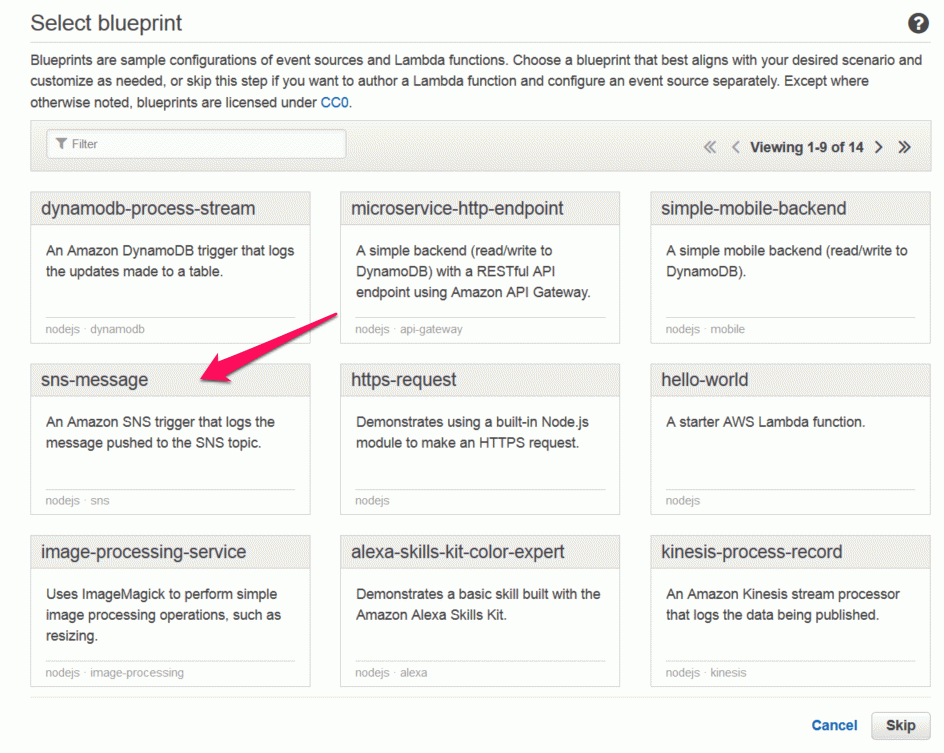Click the 'nodejs · kinesis' tags text
Viewport: 944px width, 753px height.
(x=706, y=672)
